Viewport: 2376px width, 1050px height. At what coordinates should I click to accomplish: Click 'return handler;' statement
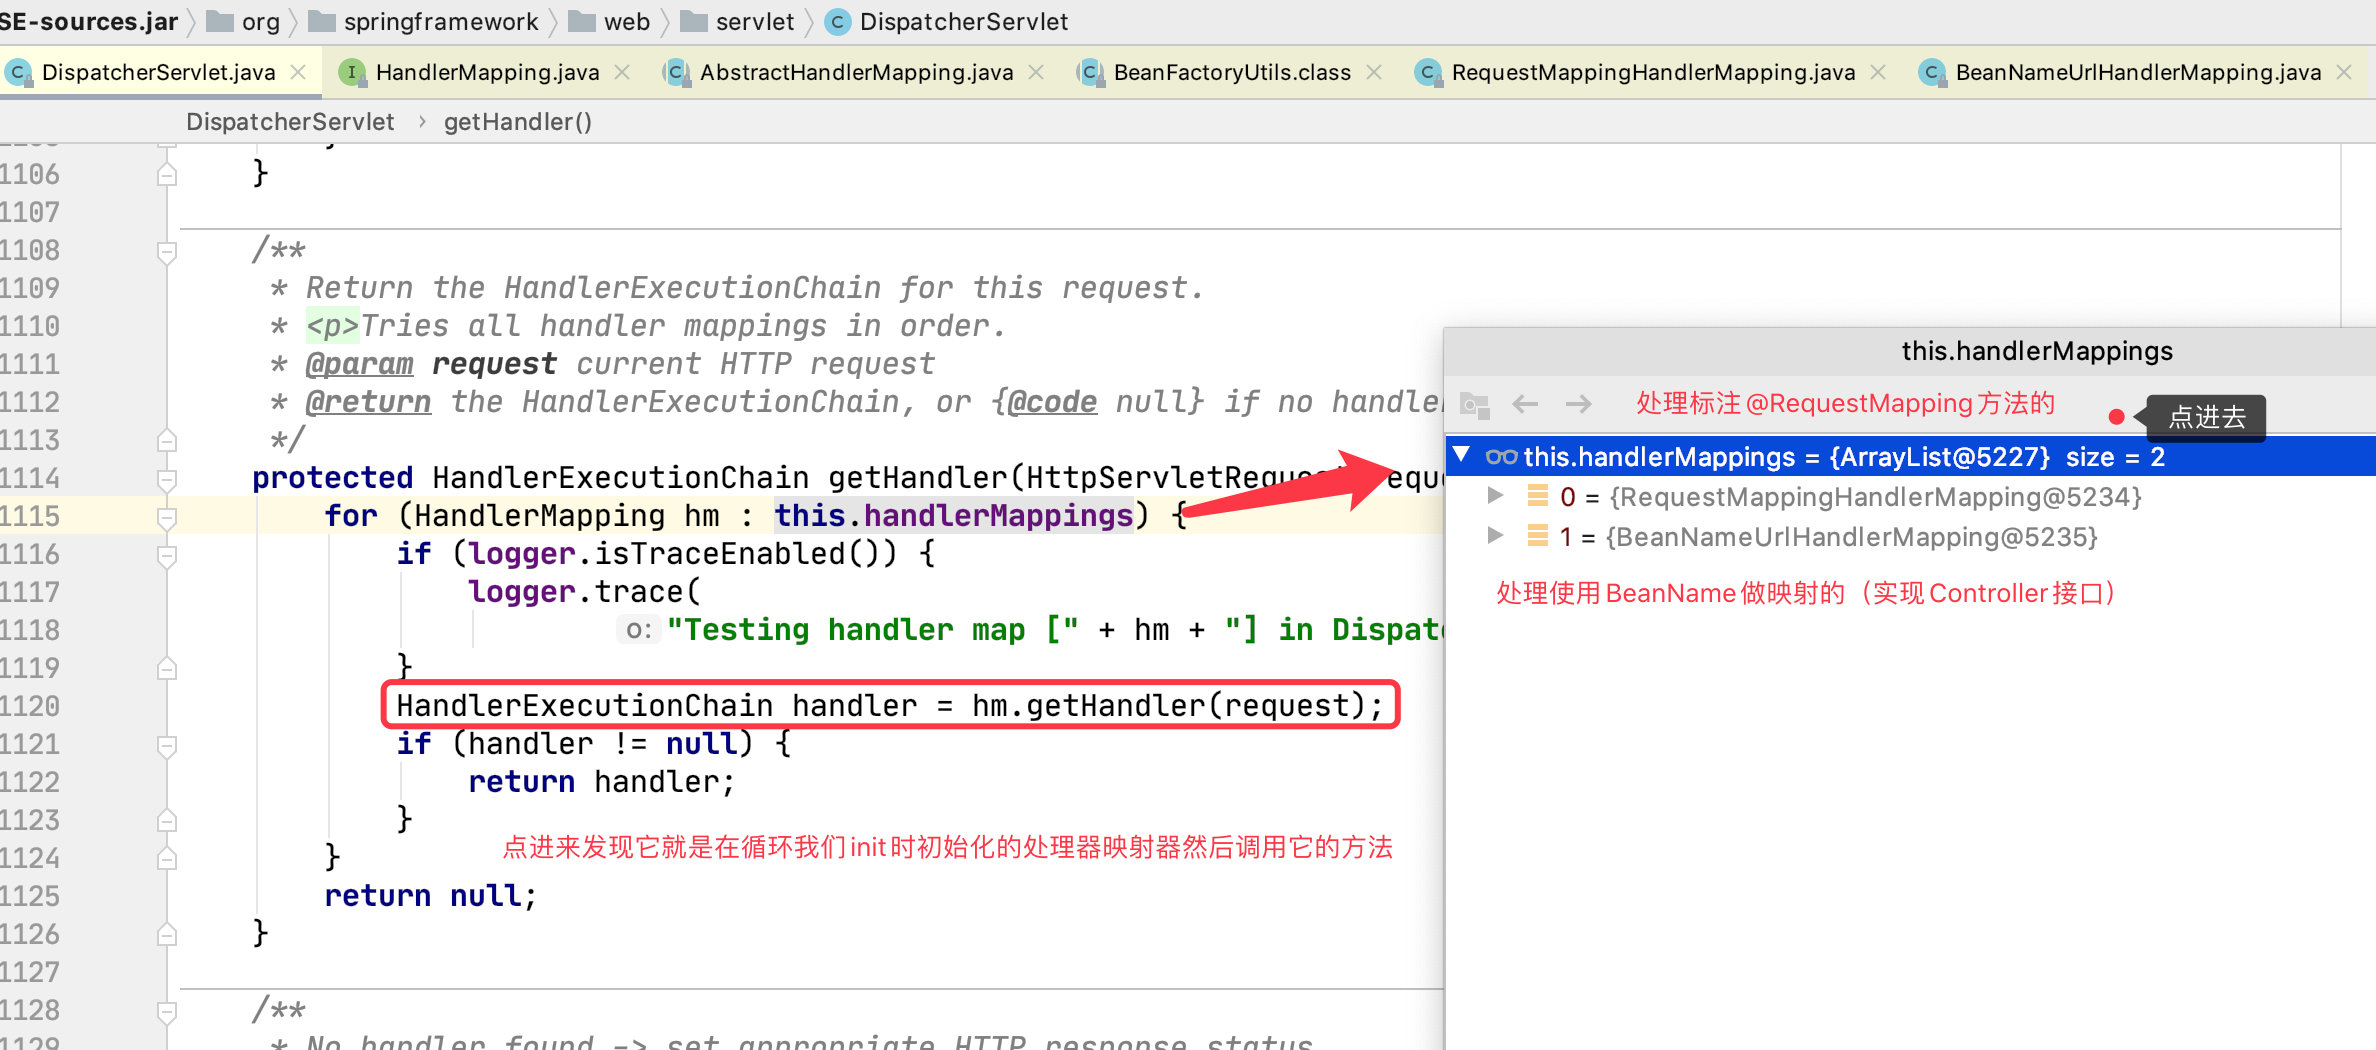click(602, 782)
